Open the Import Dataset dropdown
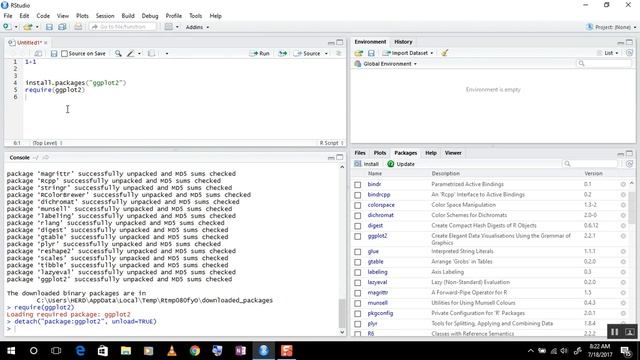 [x=408, y=53]
